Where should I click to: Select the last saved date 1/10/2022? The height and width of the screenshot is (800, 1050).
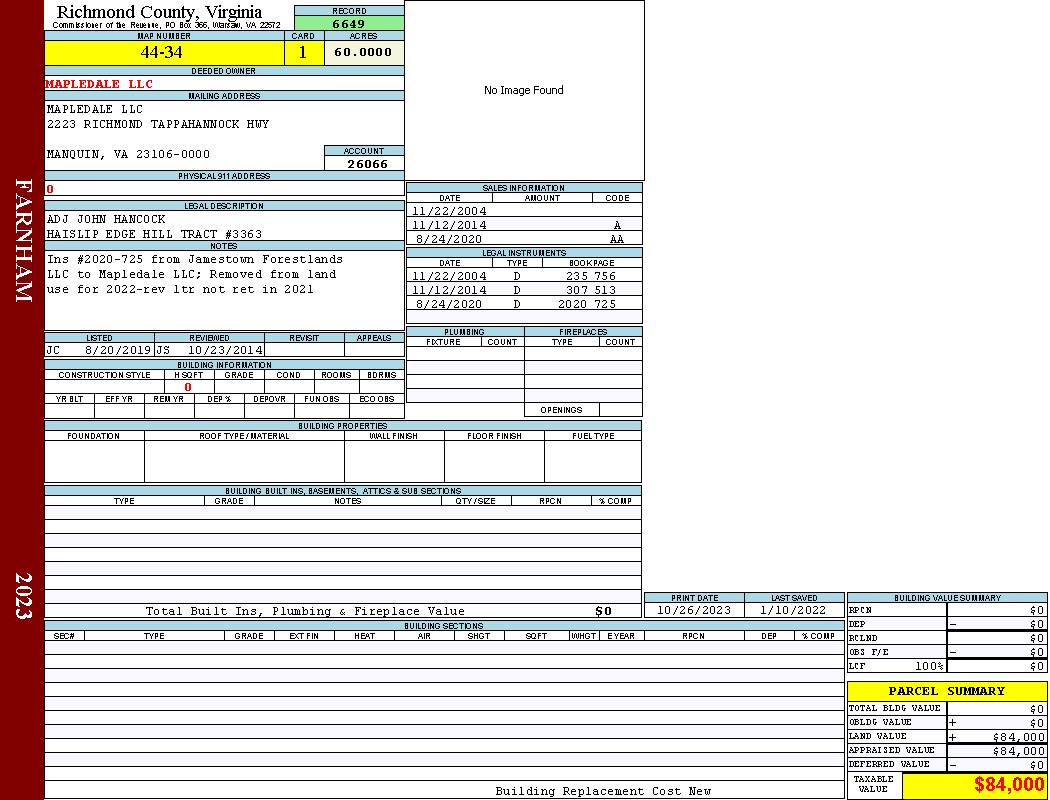tap(793, 610)
